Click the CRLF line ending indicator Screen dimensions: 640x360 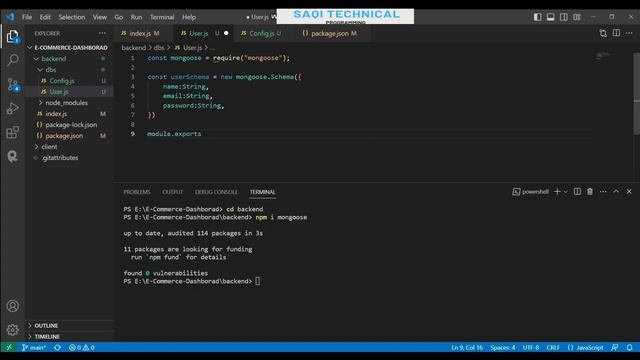tap(553, 347)
